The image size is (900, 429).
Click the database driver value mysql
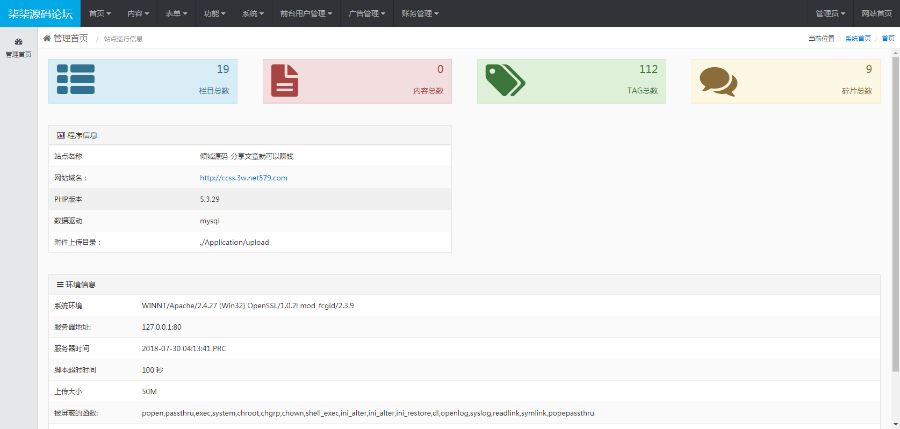point(210,221)
